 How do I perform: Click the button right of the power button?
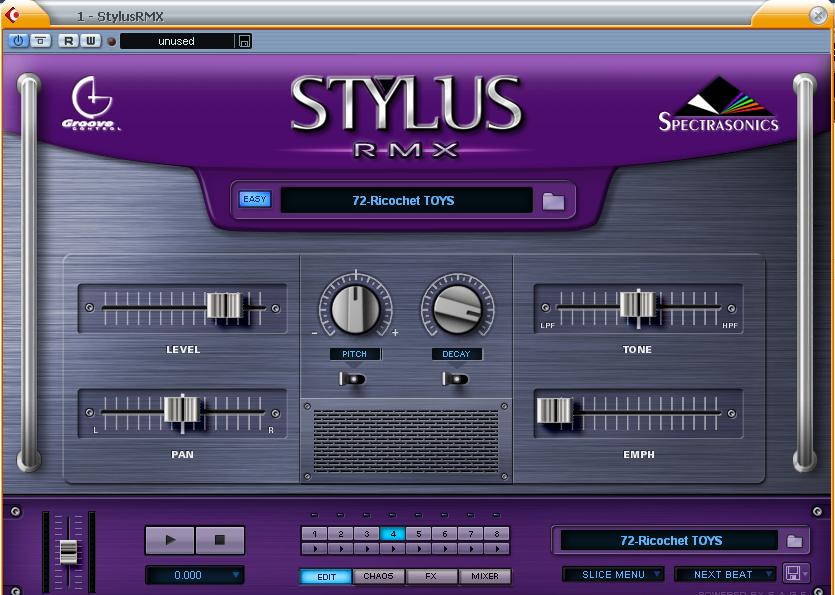(x=40, y=41)
